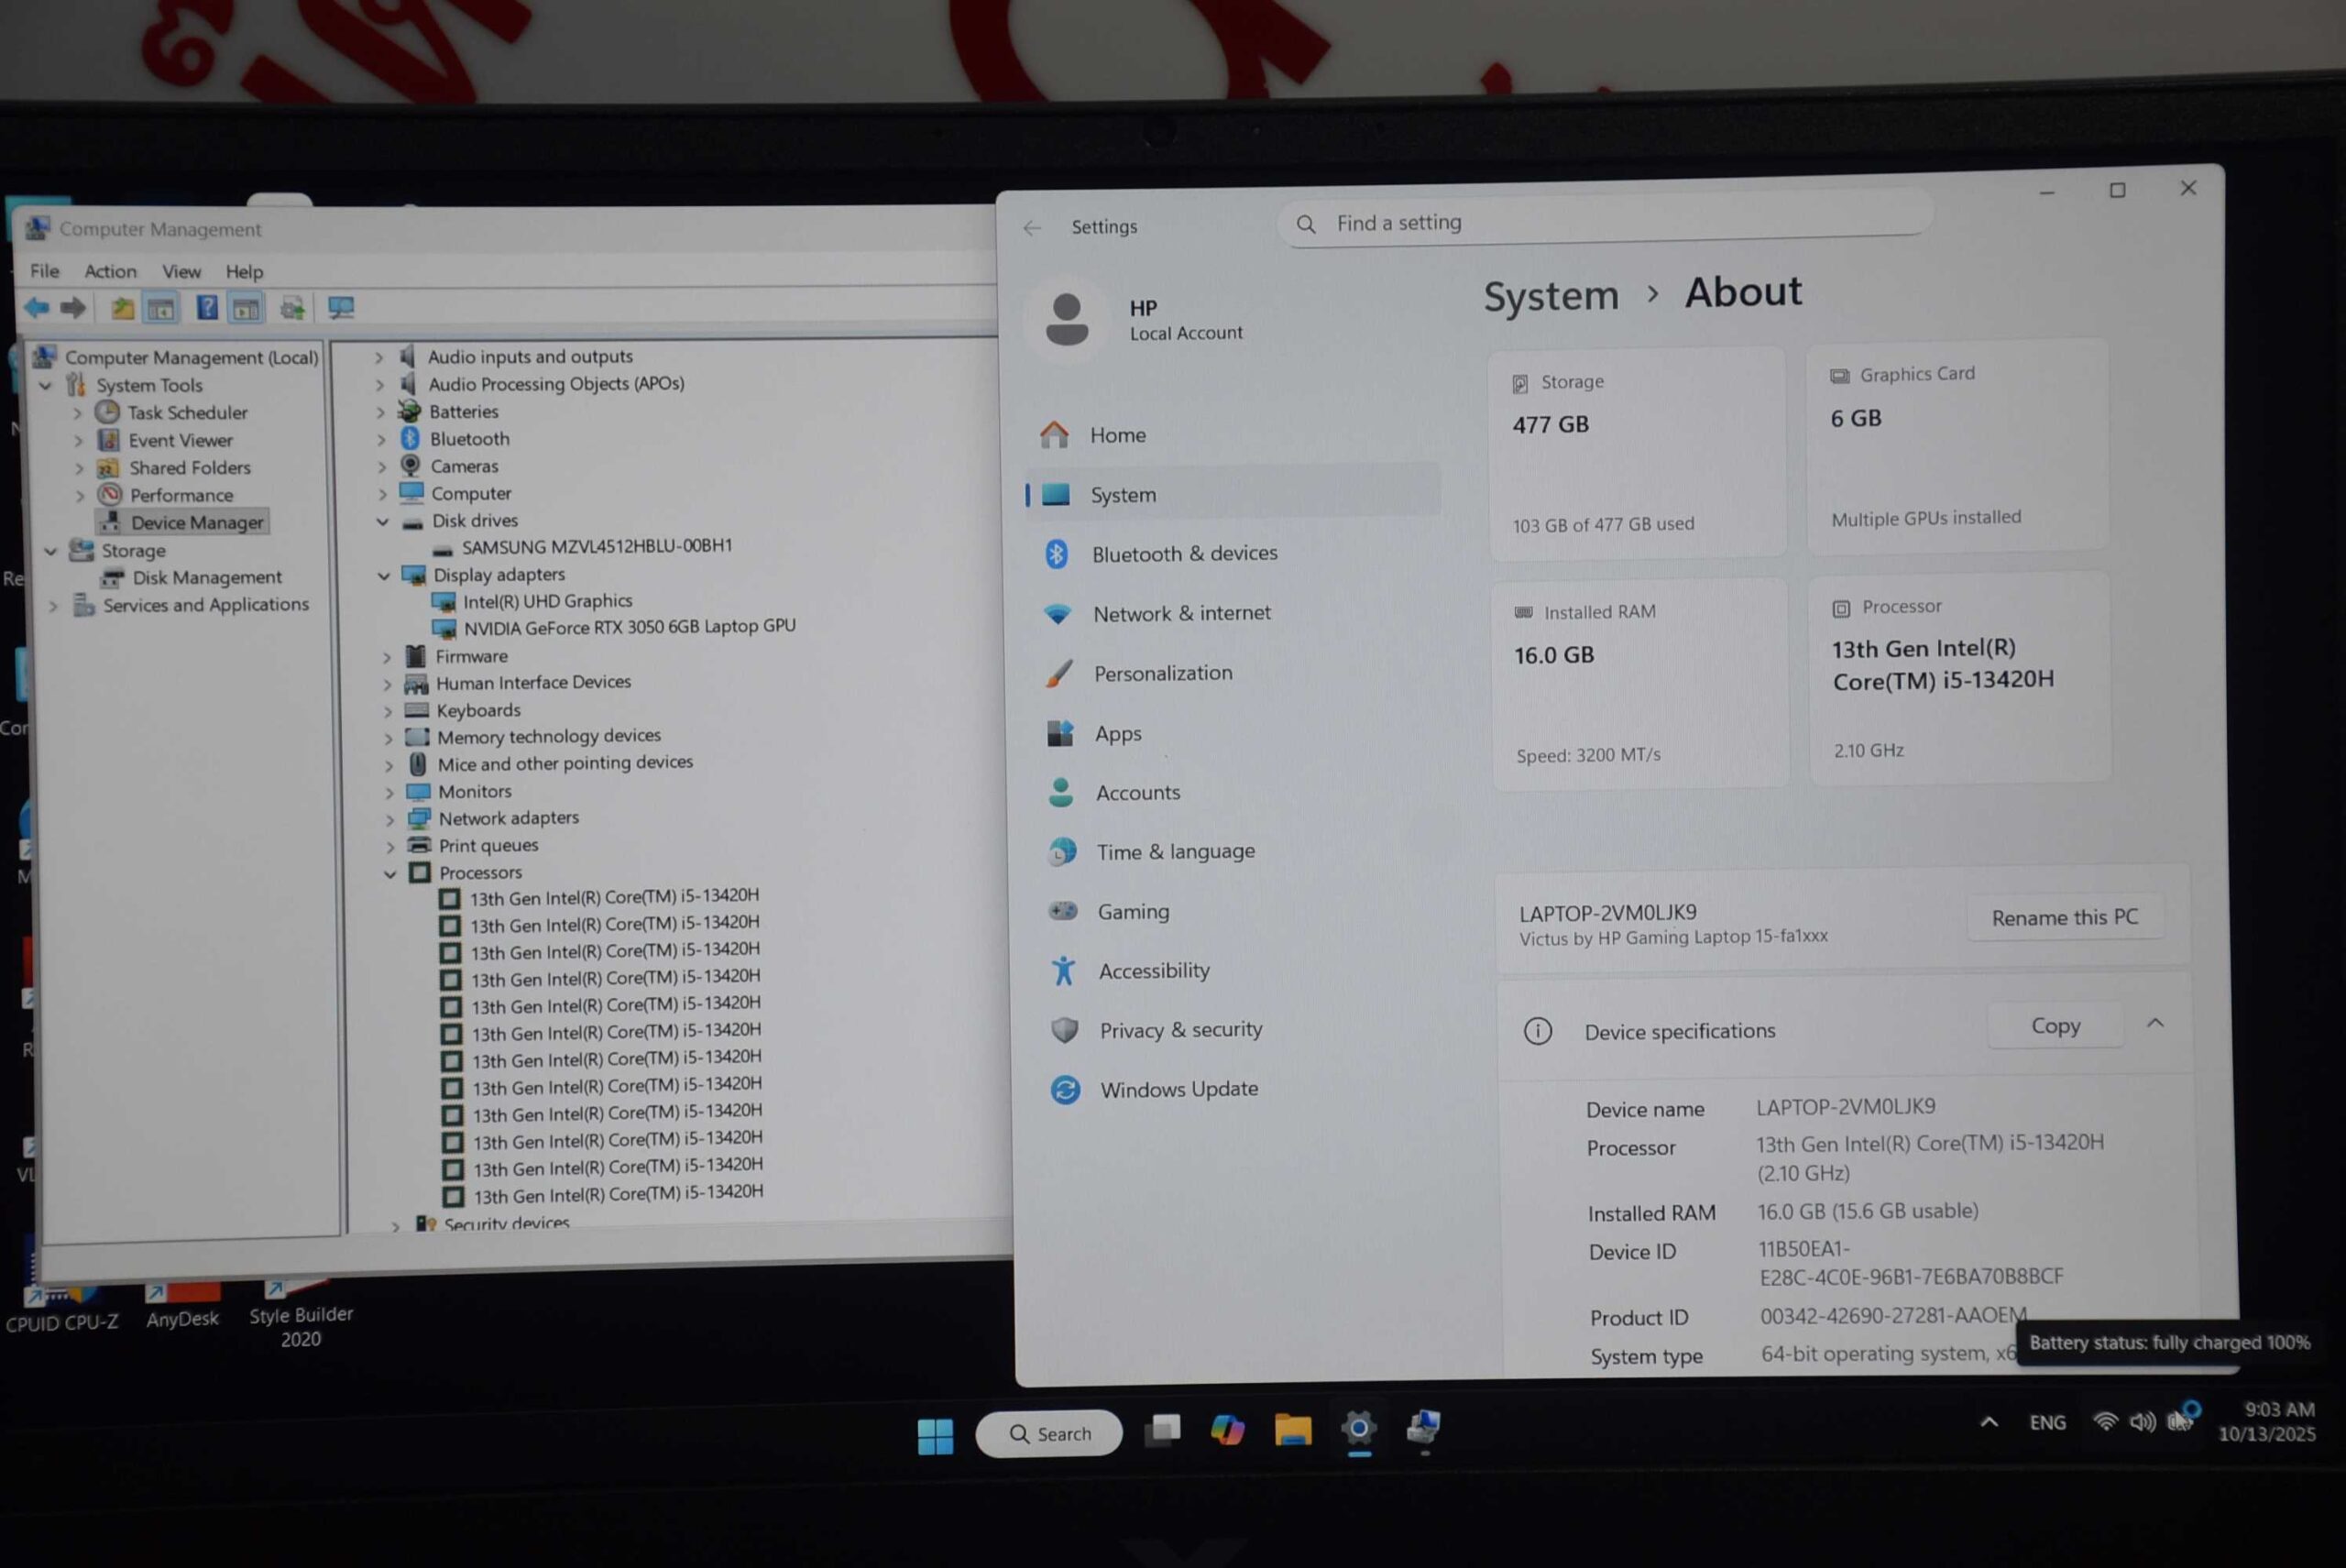Click the scan for hardware changes monitor icon
The image size is (2346, 1568).
[x=341, y=308]
